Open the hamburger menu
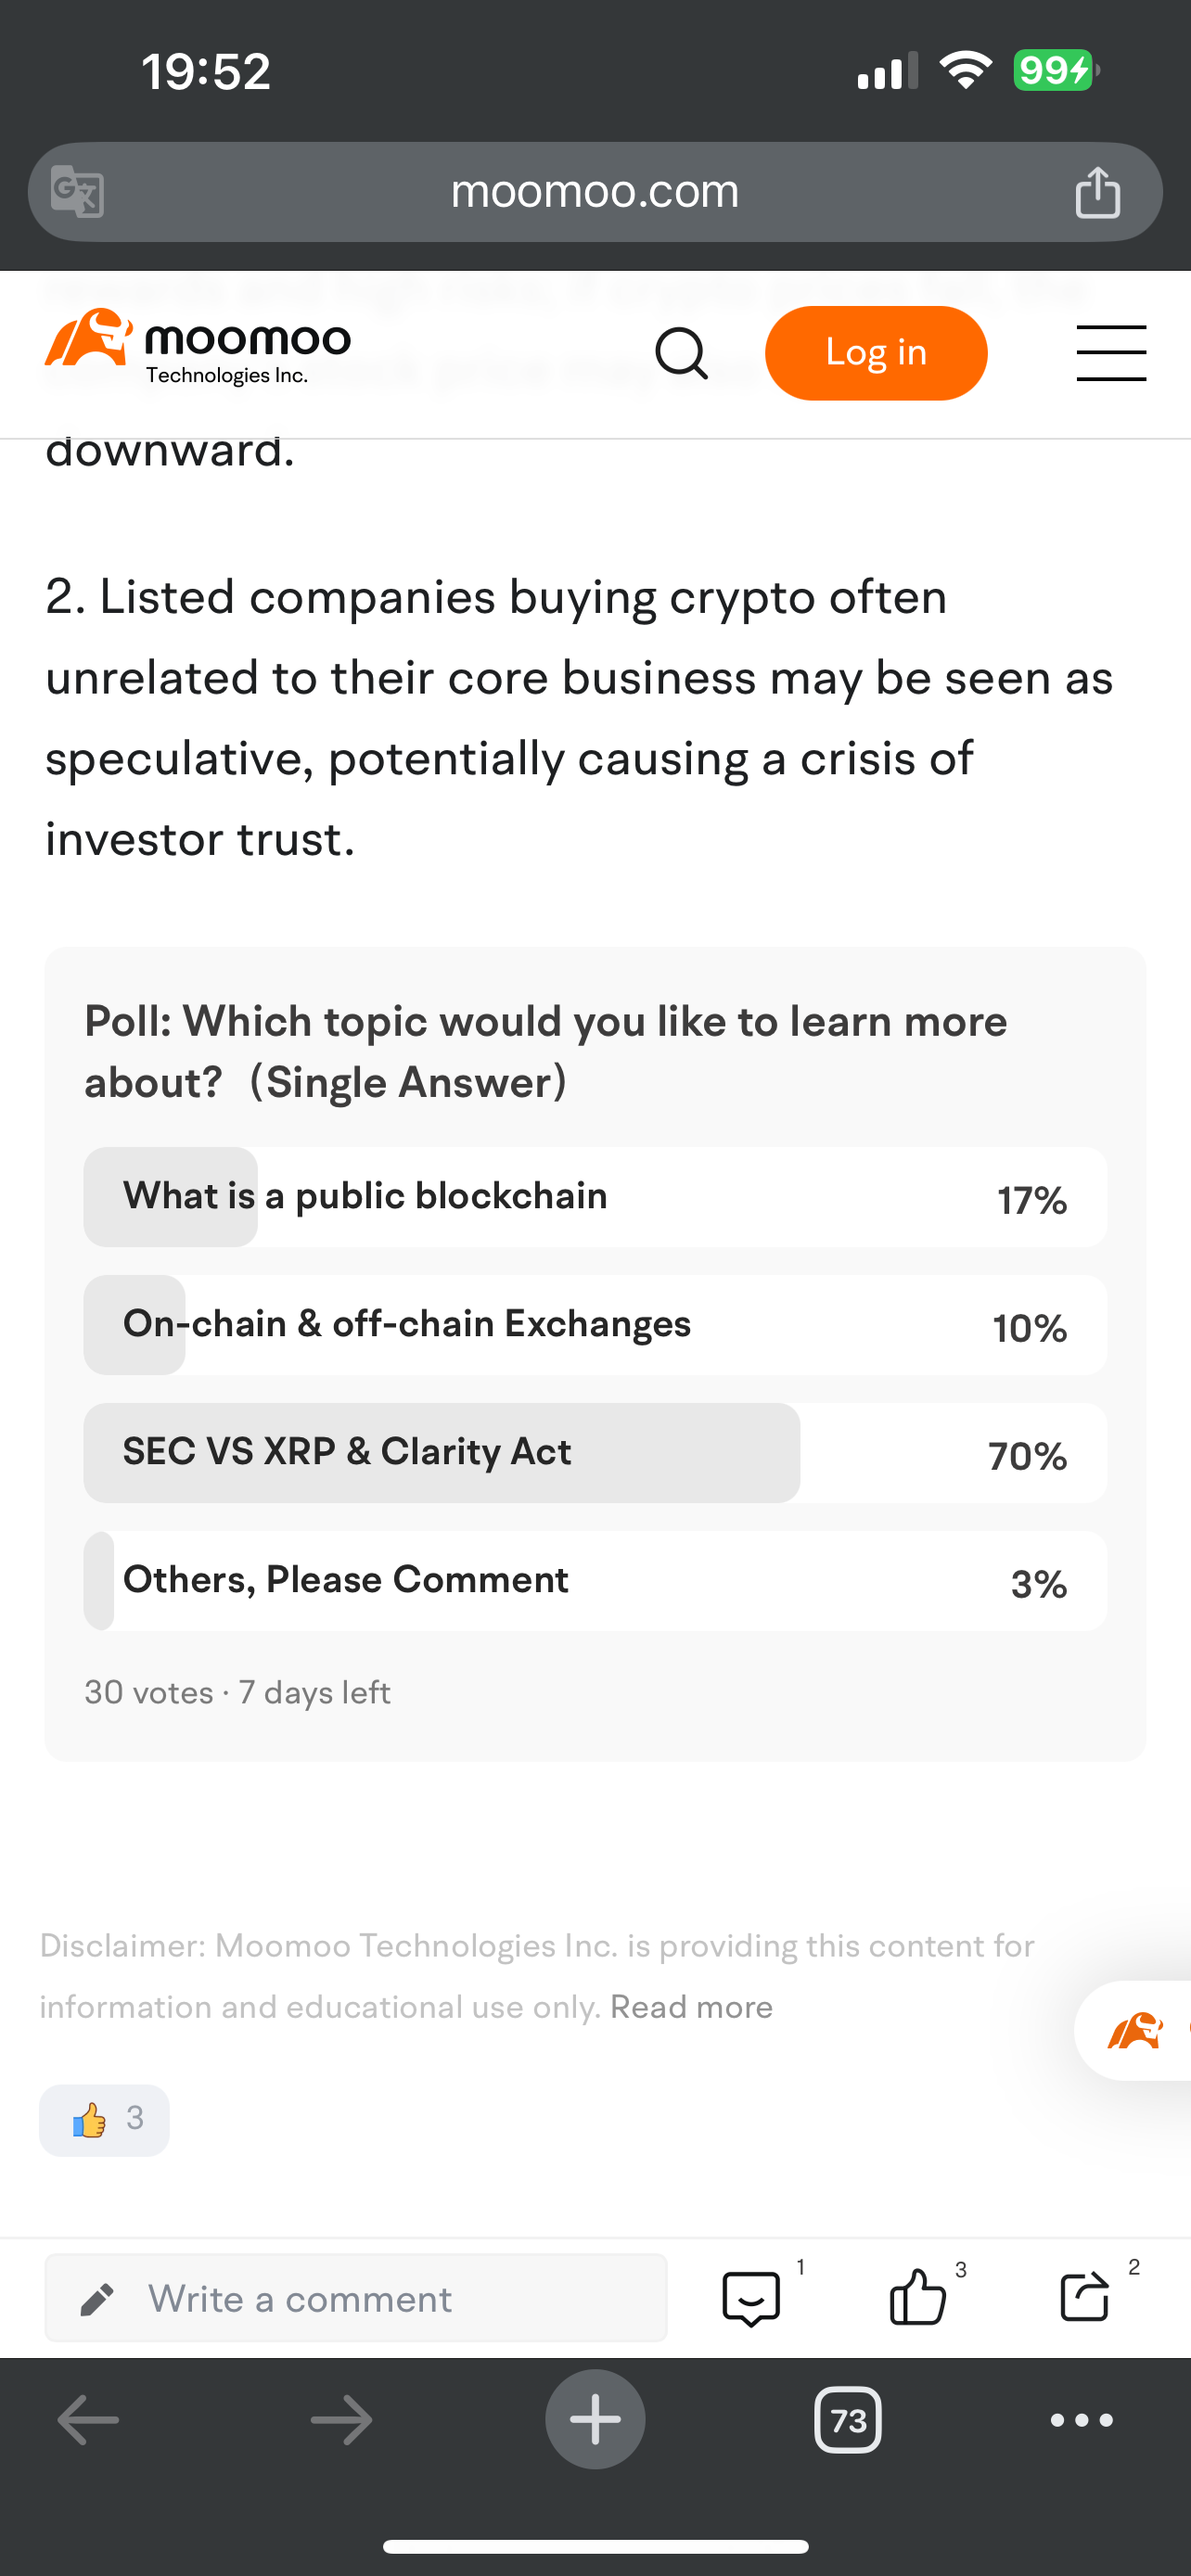 1110,353
